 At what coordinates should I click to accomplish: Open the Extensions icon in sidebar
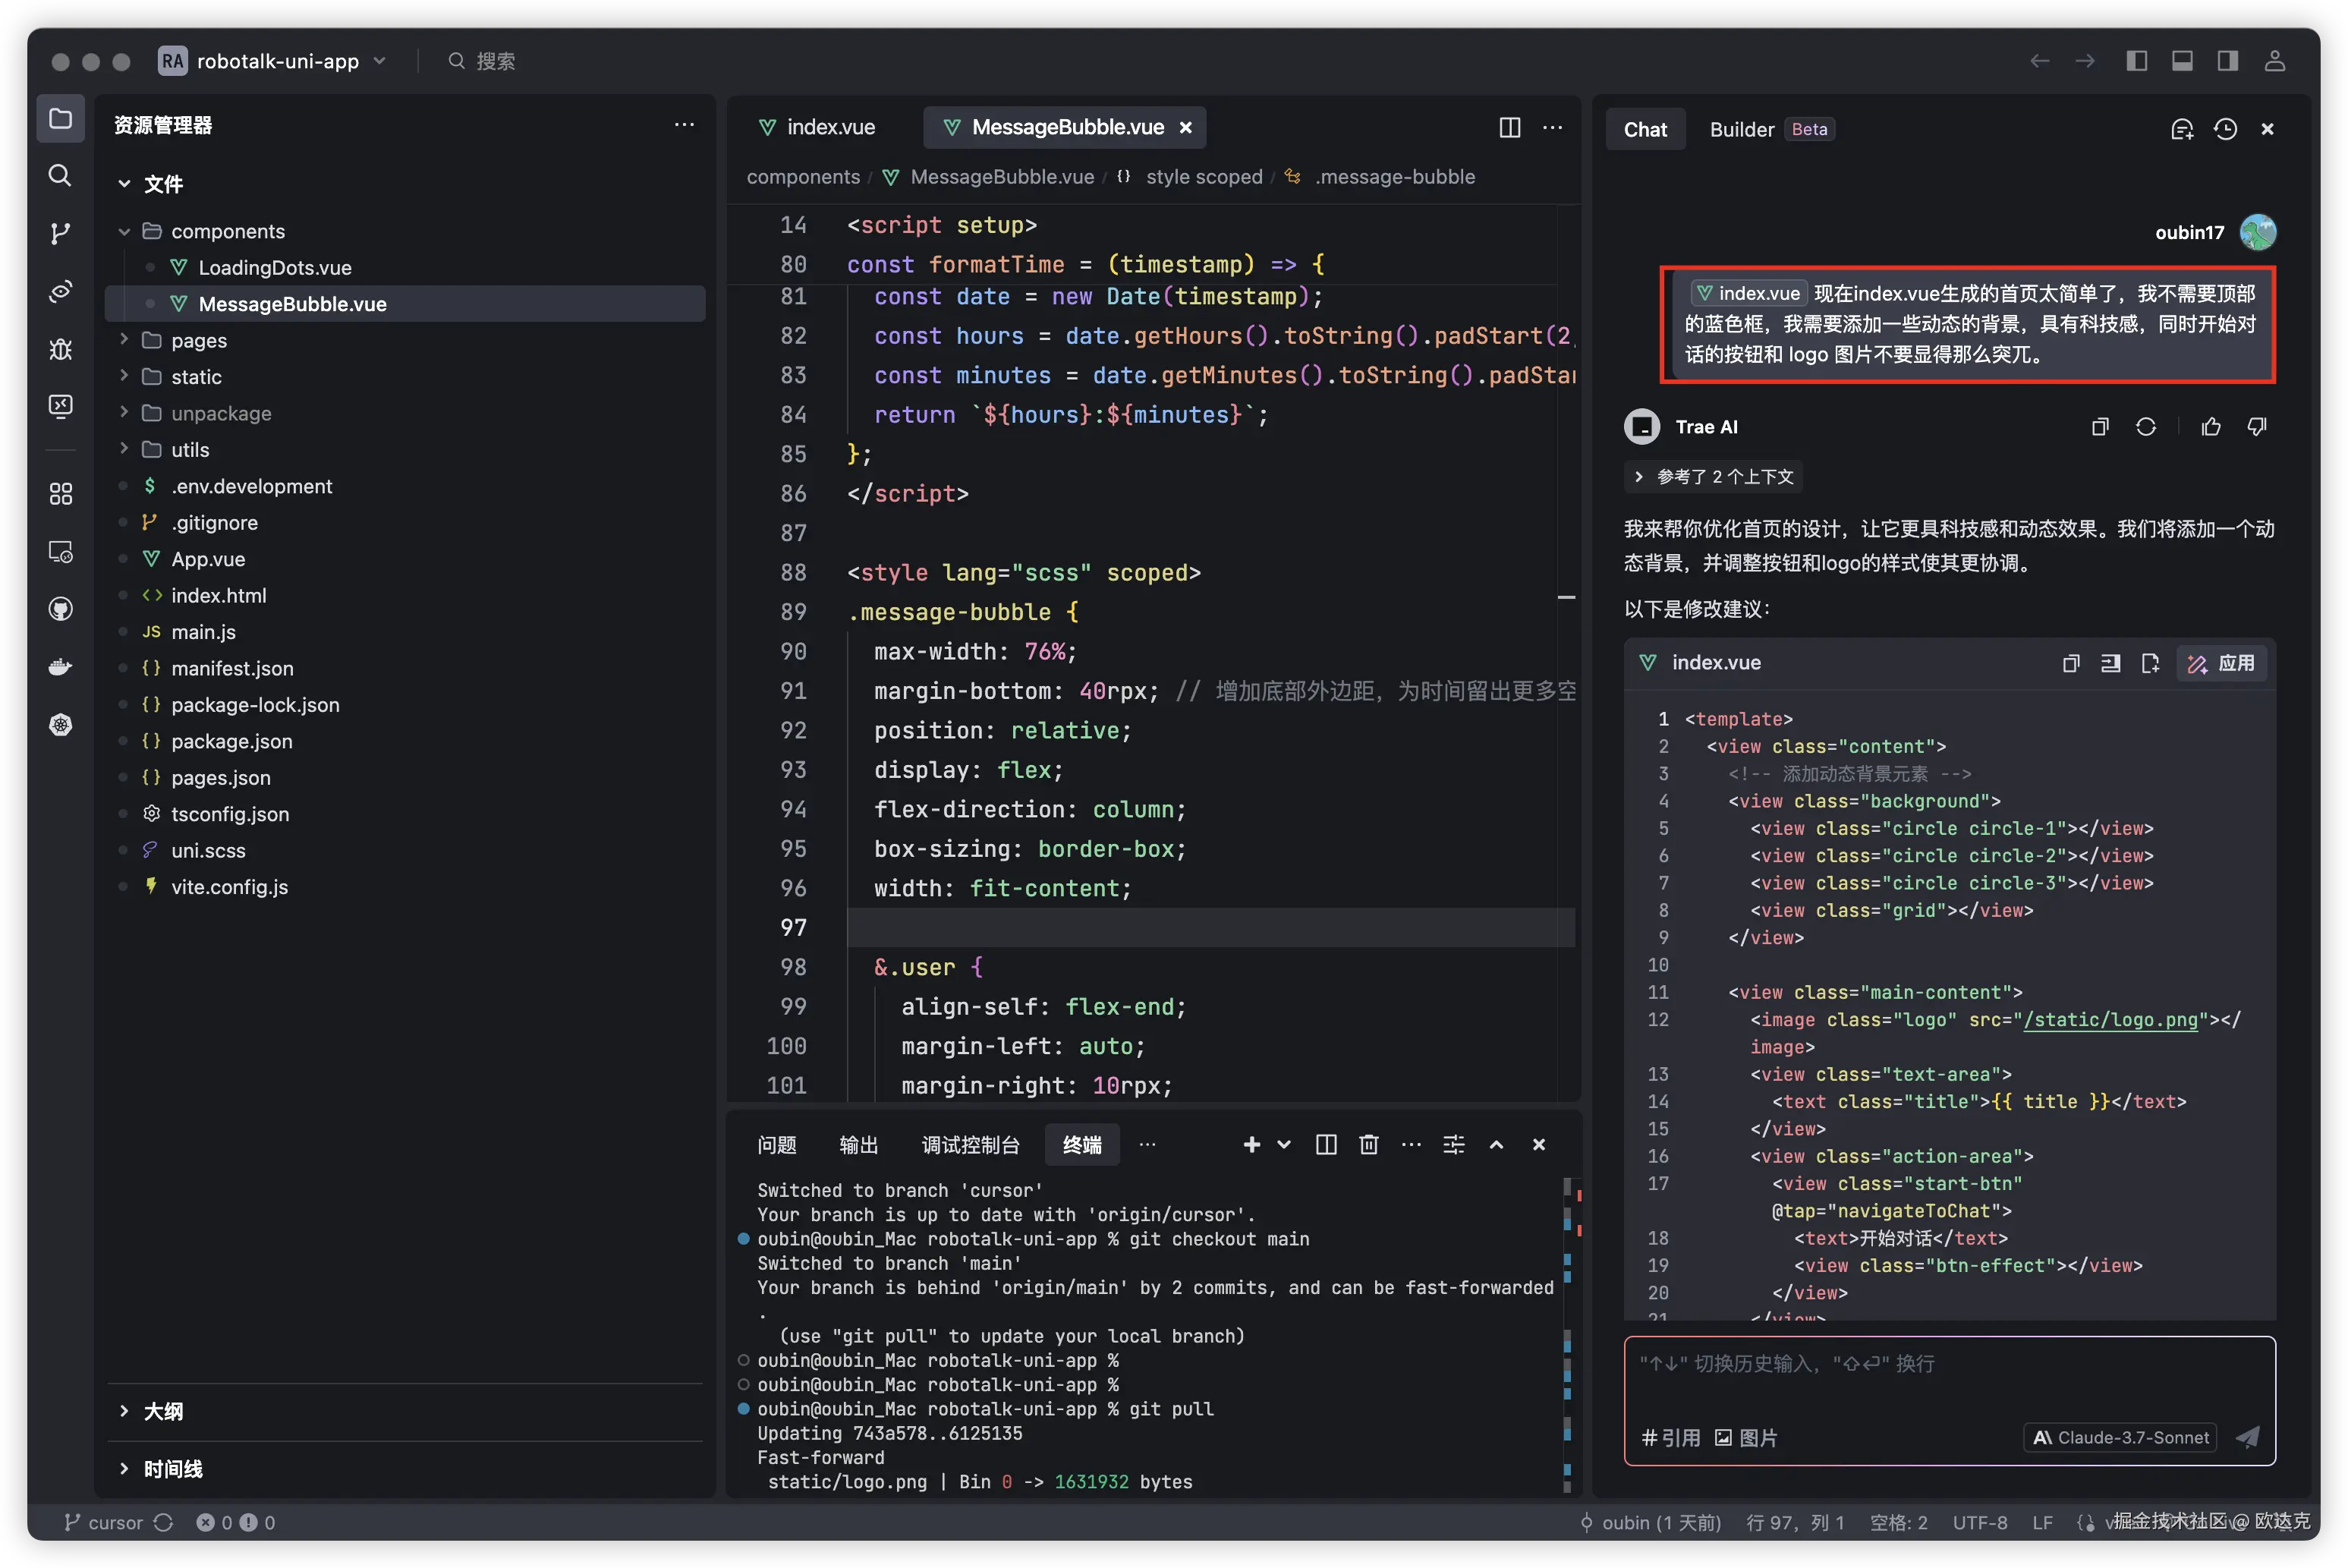tap(60, 494)
